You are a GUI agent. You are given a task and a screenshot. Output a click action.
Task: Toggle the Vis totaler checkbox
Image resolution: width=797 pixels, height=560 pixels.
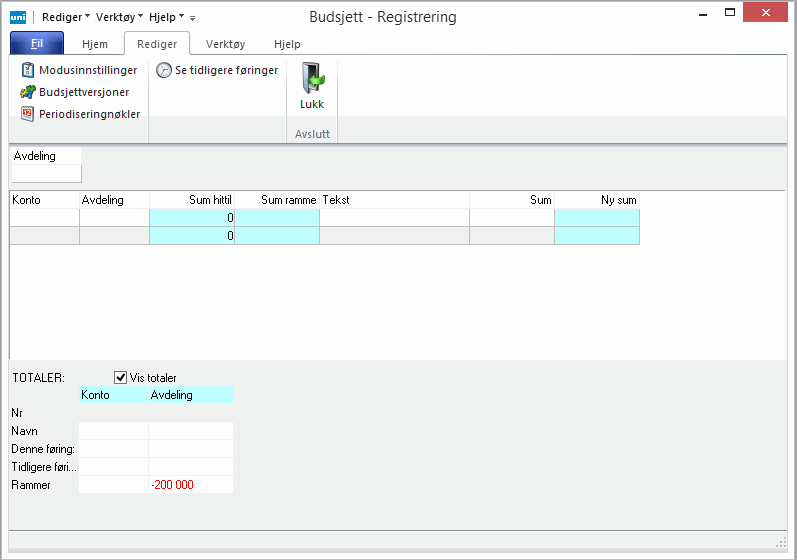pos(121,377)
